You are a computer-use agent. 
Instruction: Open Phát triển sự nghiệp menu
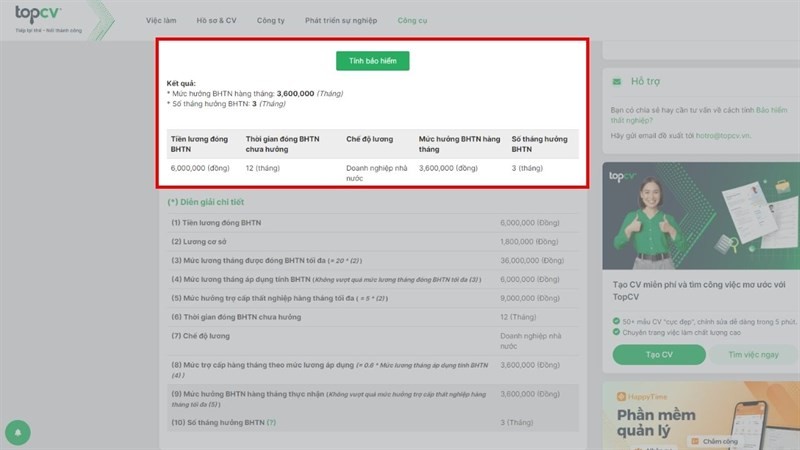coord(341,20)
